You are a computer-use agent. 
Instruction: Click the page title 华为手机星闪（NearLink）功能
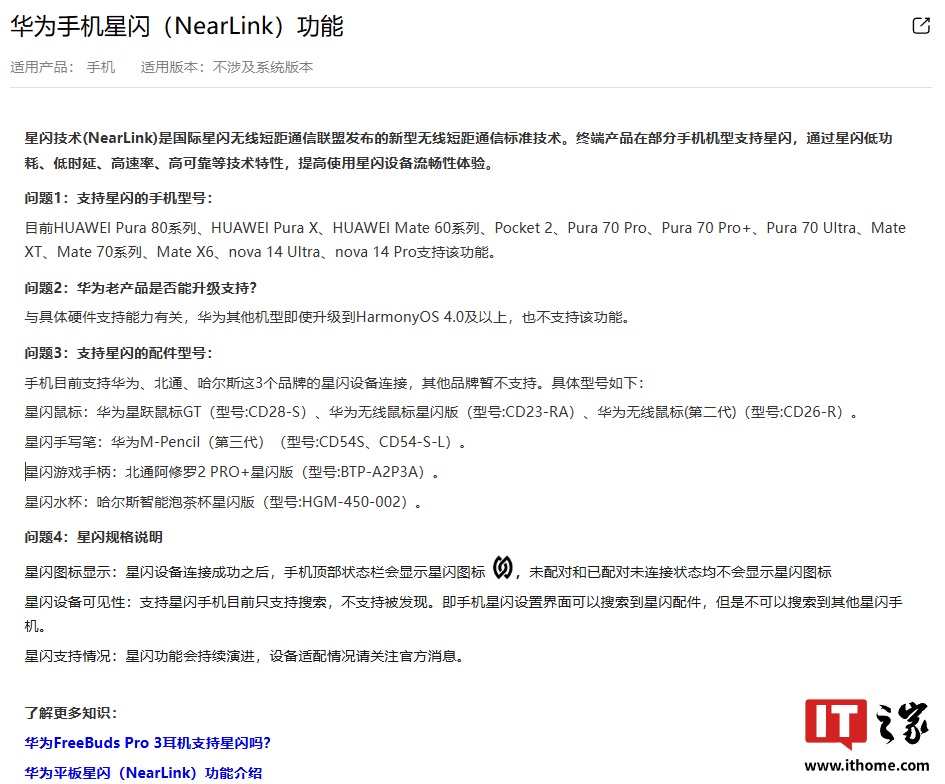177,27
